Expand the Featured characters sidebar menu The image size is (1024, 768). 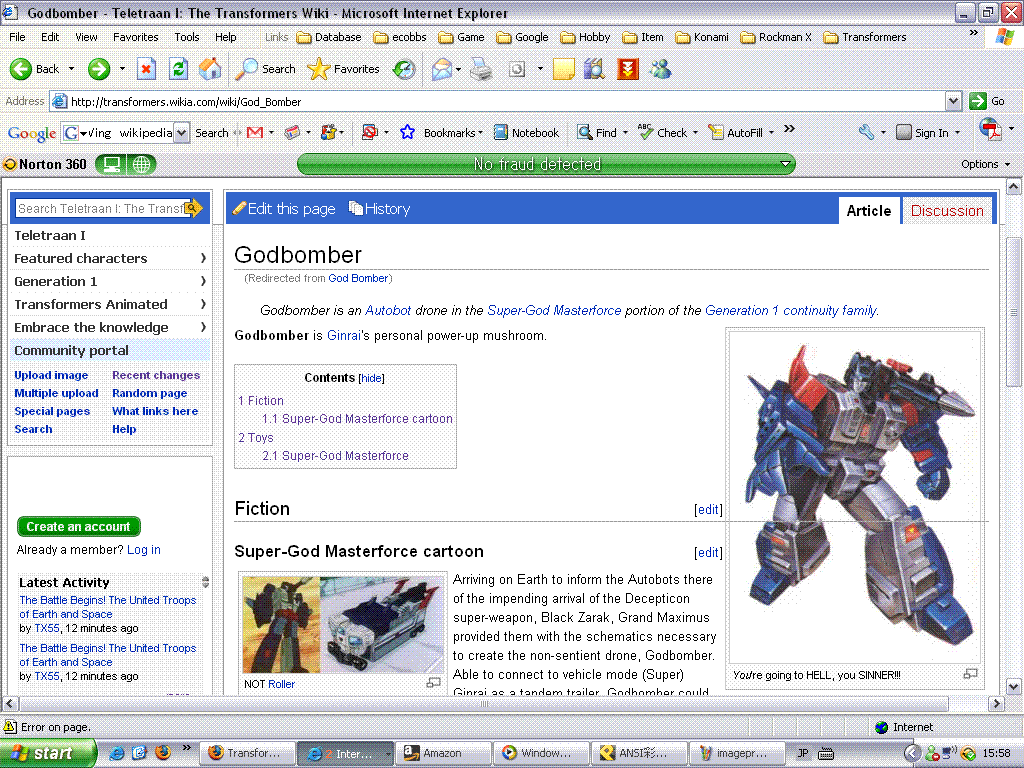110,259
